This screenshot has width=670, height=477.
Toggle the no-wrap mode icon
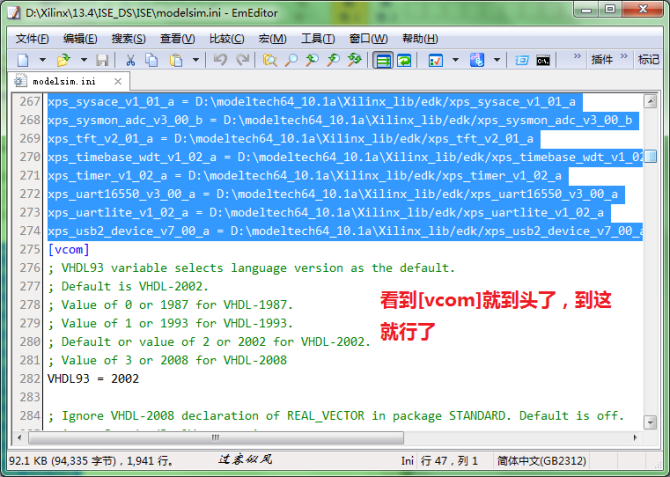382,60
